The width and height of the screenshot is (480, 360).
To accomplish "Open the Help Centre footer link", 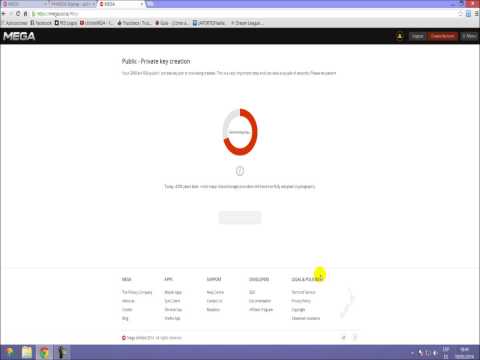I will (x=215, y=292).
